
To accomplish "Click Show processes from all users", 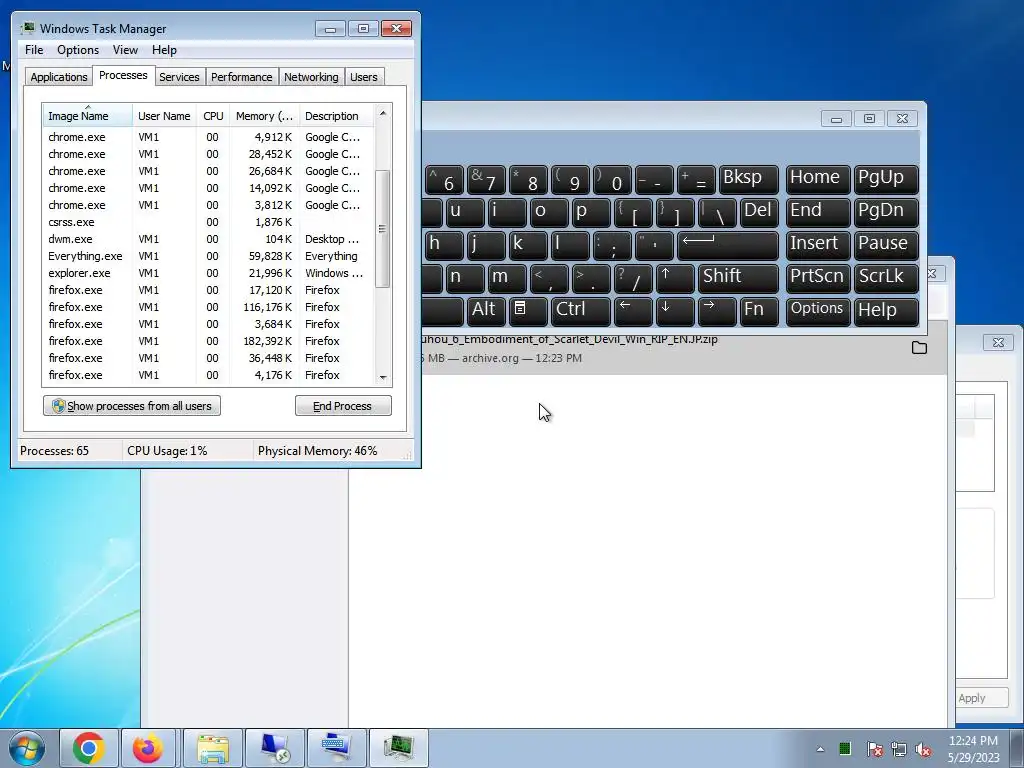I will pyautogui.click(x=132, y=406).
